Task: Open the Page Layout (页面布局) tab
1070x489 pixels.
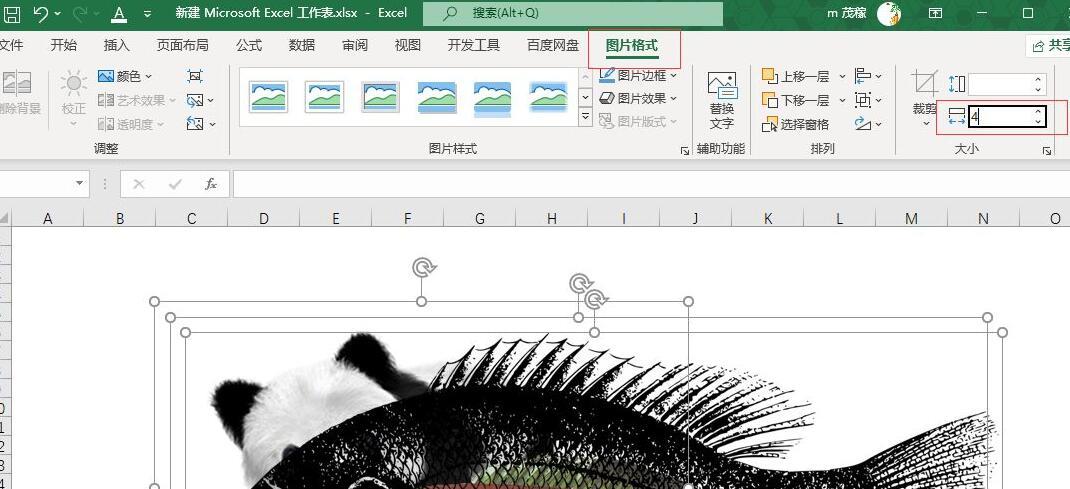Action: coord(182,46)
